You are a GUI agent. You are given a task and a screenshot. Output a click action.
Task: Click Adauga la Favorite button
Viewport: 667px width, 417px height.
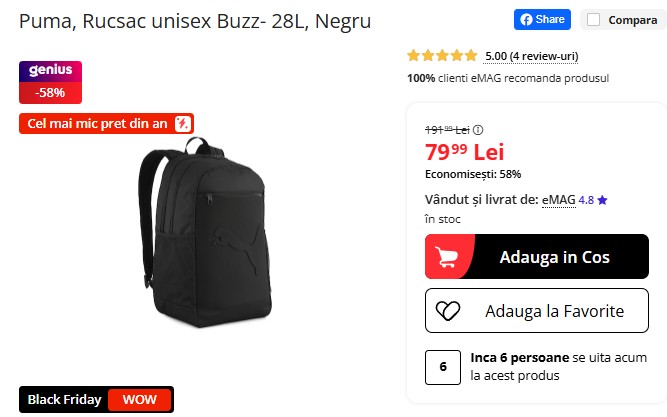[x=537, y=311]
